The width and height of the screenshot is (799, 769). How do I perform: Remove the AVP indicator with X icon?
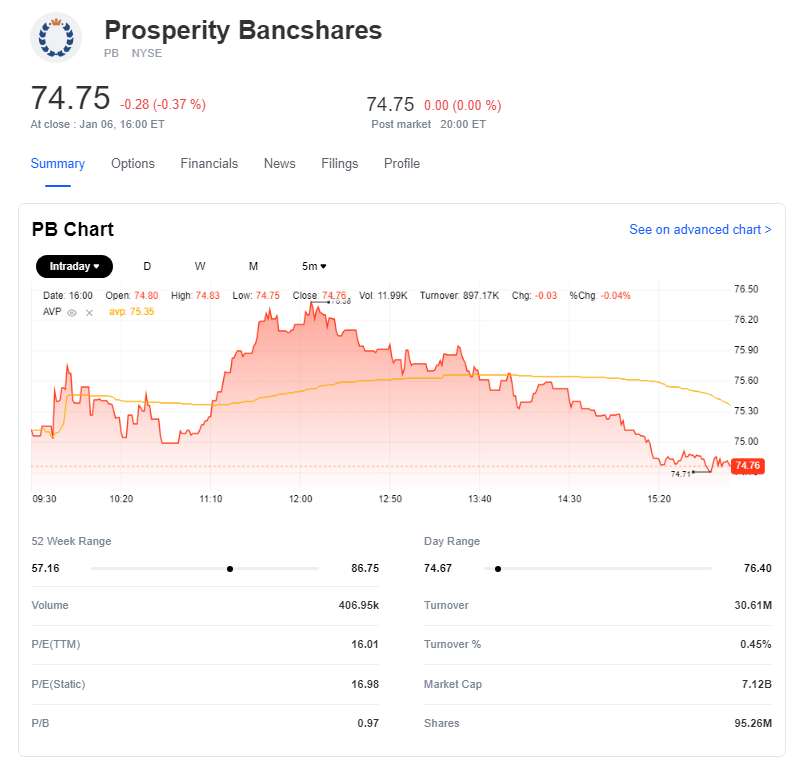[89, 312]
